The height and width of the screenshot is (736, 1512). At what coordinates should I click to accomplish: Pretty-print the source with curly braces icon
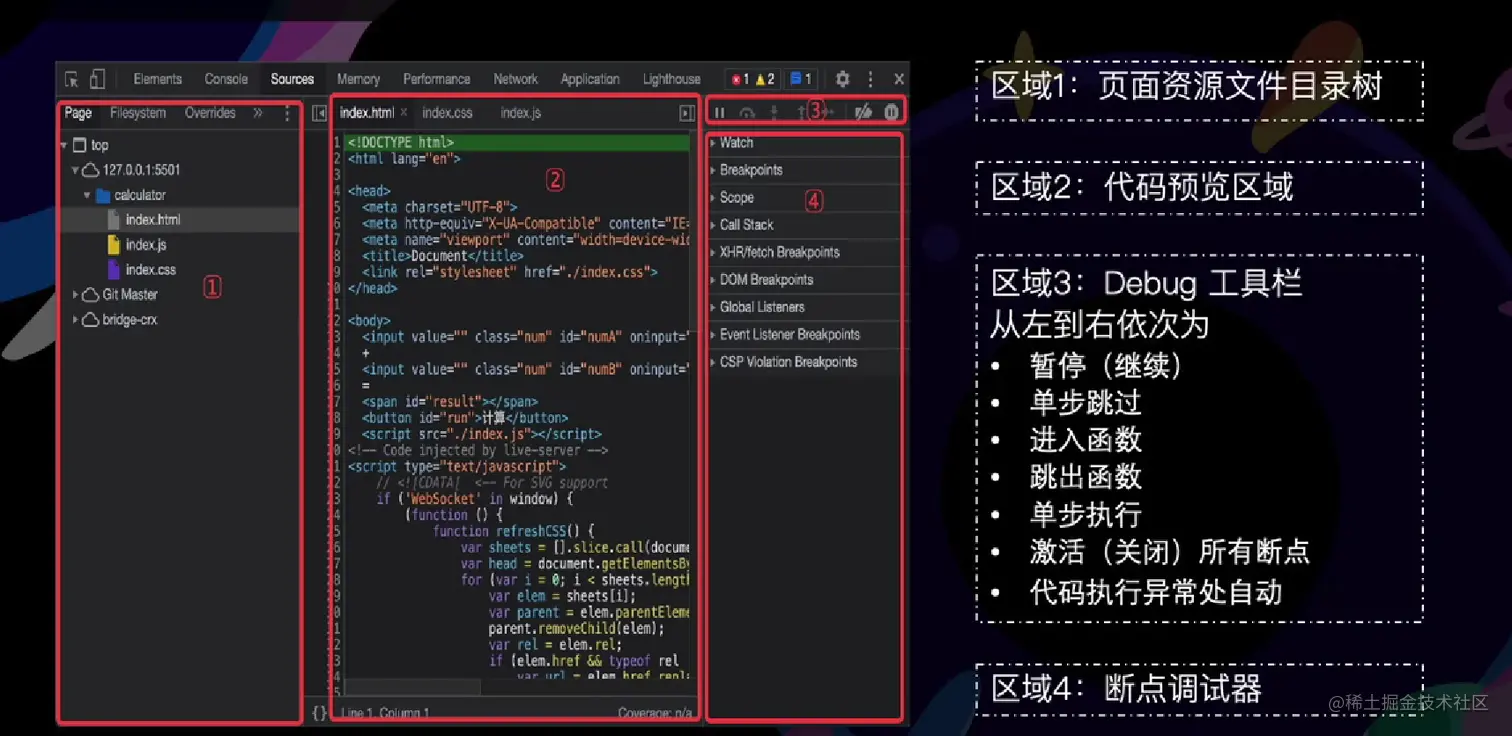pos(319,713)
